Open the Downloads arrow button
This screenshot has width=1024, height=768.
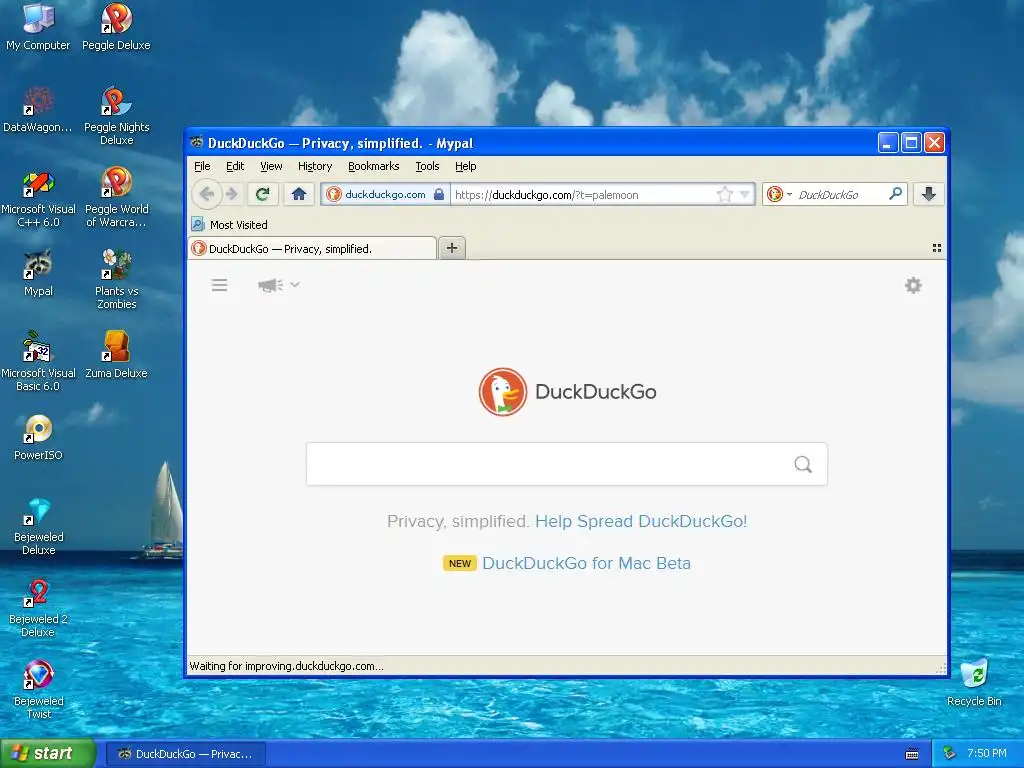[x=929, y=194]
